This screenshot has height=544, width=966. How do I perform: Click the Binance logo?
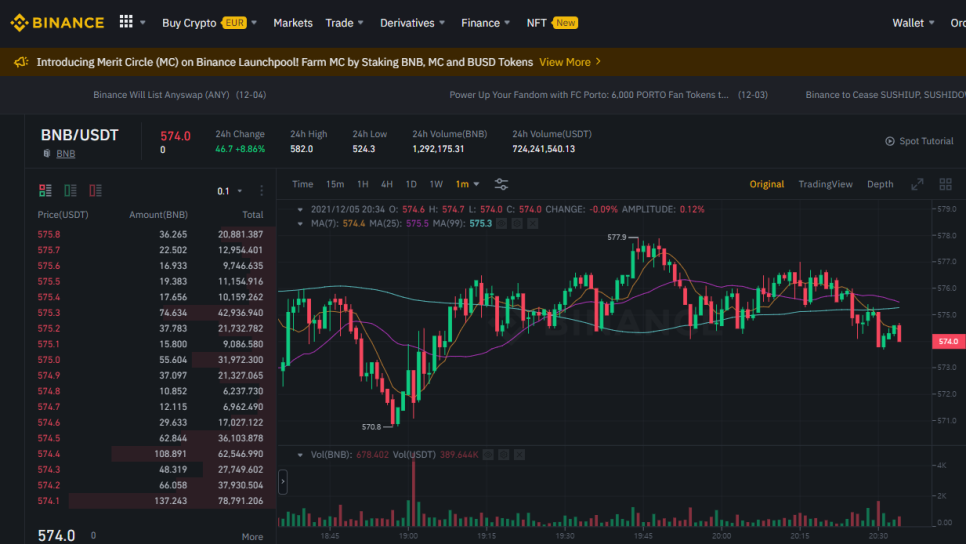[x=57, y=23]
